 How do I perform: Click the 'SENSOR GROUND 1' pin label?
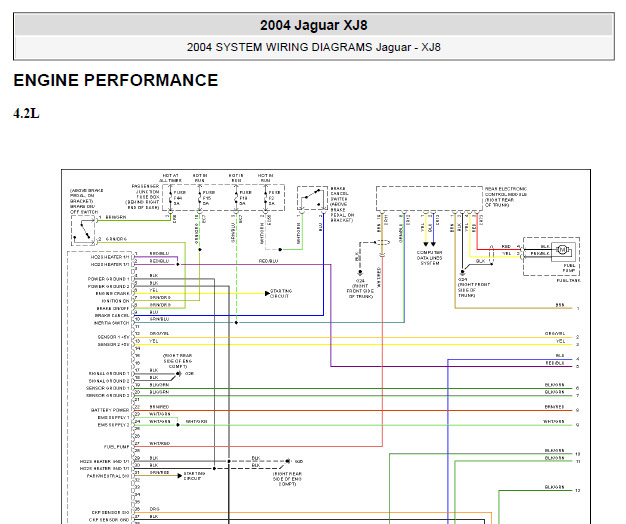pos(108,388)
